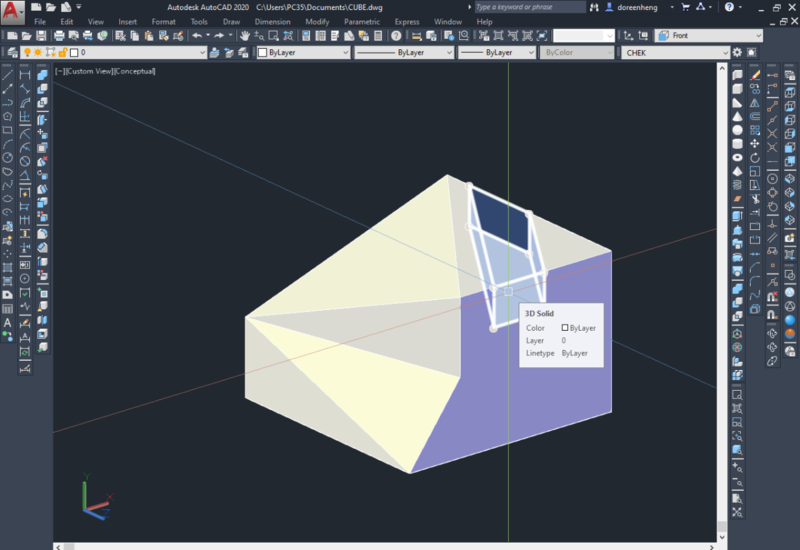Screen dimensions: 800x550
Task: Toggle the layer 0 freeze sun icon
Action: pos(38,52)
